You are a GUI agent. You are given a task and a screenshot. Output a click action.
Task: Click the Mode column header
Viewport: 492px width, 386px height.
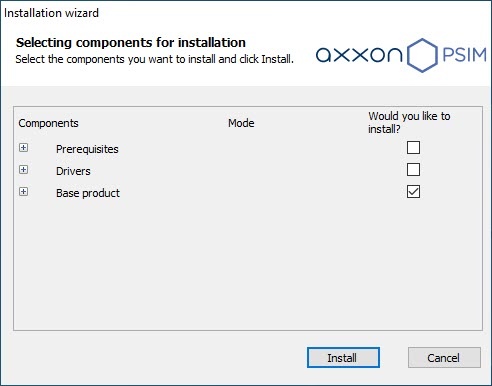241,123
